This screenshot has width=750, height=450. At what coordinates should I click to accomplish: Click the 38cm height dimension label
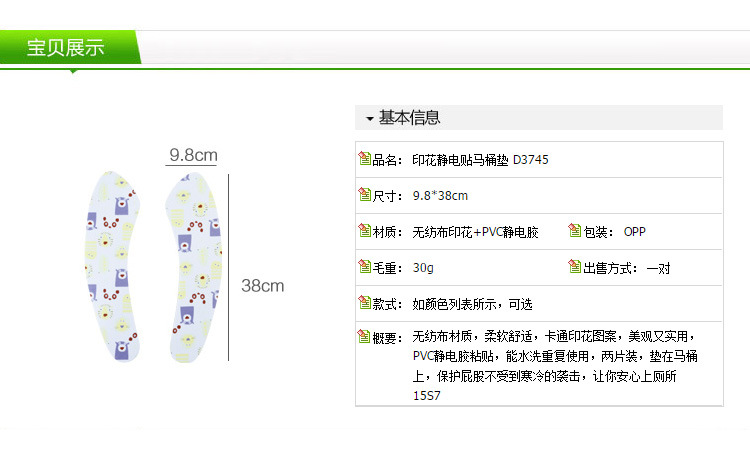[x=263, y=286]
